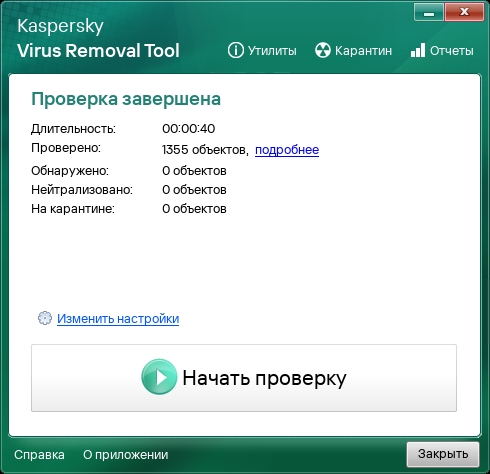The height and width of the screenshot is (474, 490).
Task: Select the Нейтрализовано 0 объектов value
Action: [x=194, y=190]
